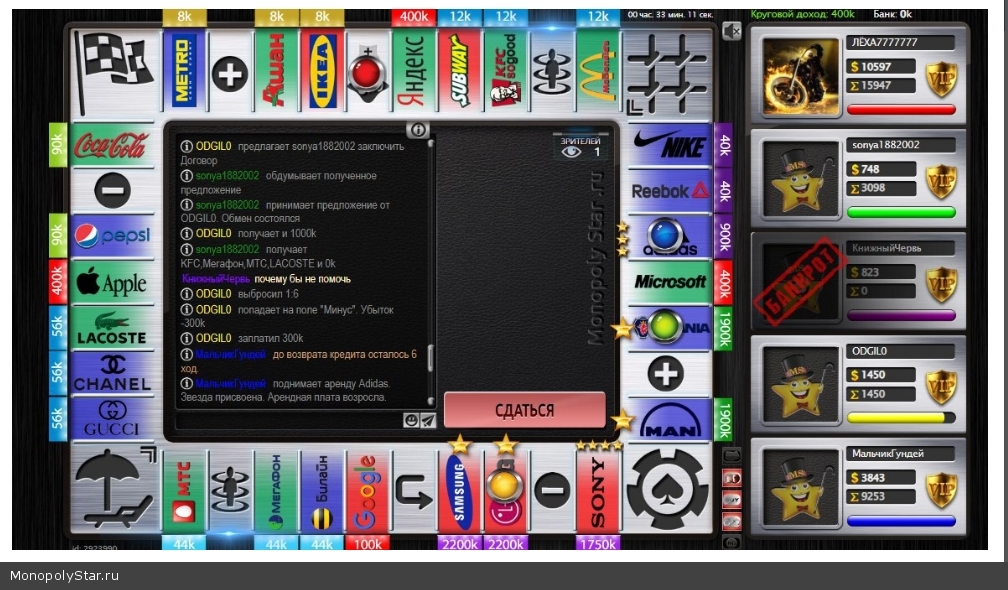Image resolution: width=1008 pixels, height=590 pixels.
Task: Click the plus field between METRO and Auchan
Action: pyautogui.click(x=230, y=72)
